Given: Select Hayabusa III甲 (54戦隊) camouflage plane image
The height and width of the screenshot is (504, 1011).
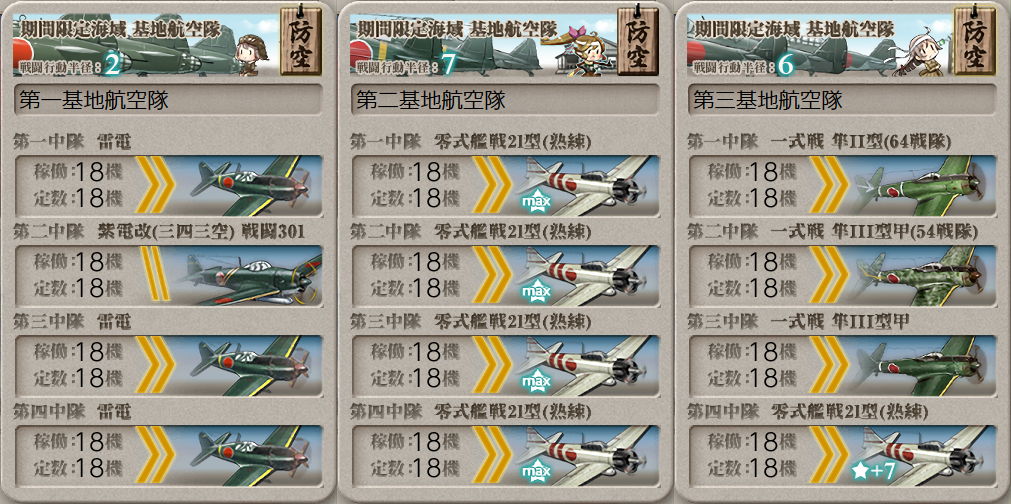Looking at the screenshot, I should coord(923,276).
